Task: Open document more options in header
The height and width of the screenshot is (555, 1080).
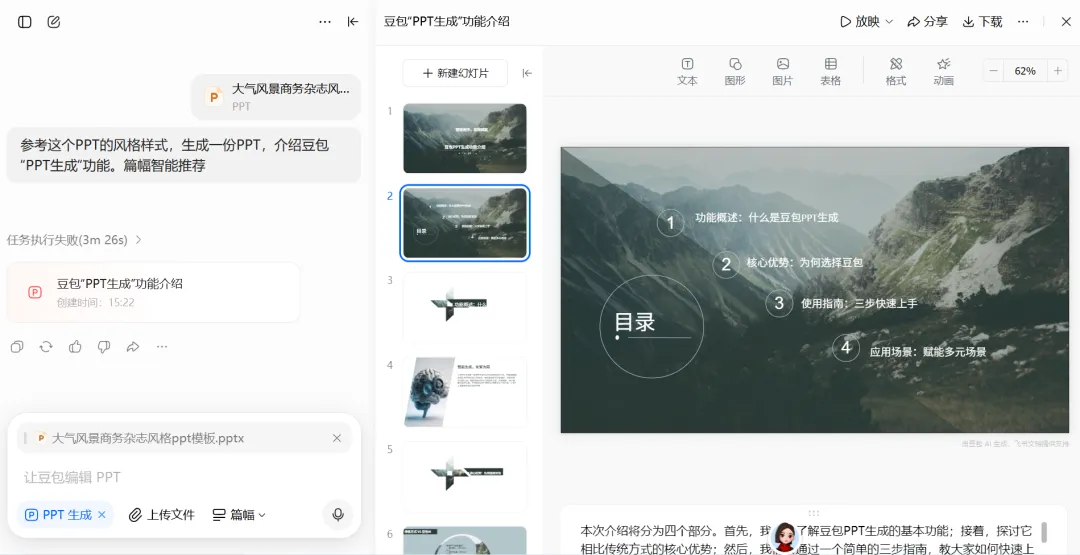Action: (1024, 22)
